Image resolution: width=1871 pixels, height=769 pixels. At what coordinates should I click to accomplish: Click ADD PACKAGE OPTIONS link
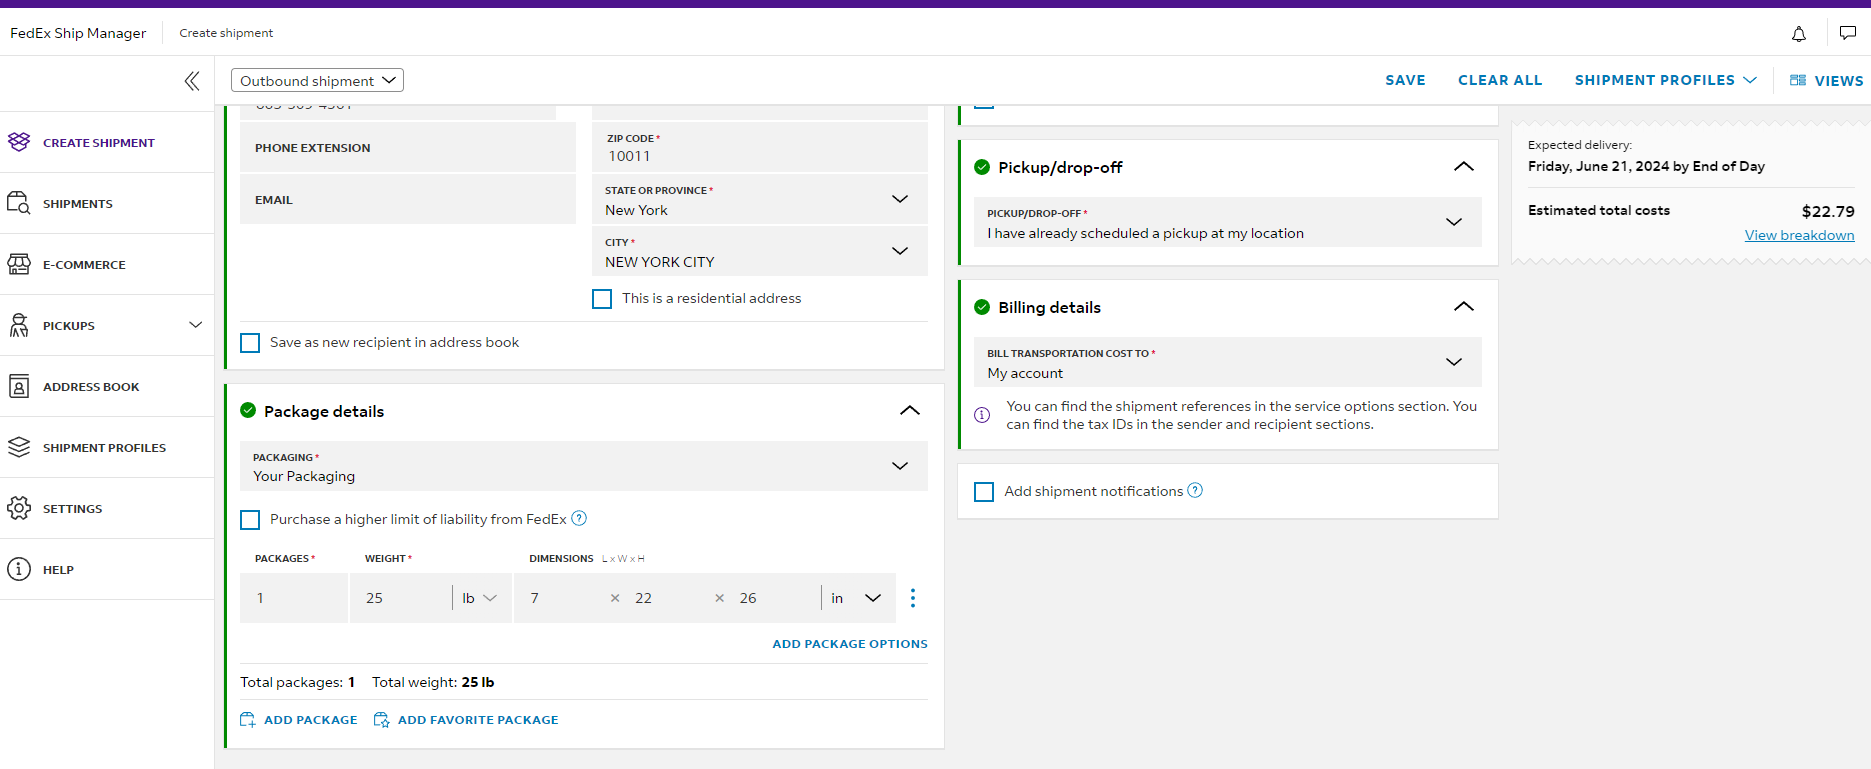coord(850,644)
